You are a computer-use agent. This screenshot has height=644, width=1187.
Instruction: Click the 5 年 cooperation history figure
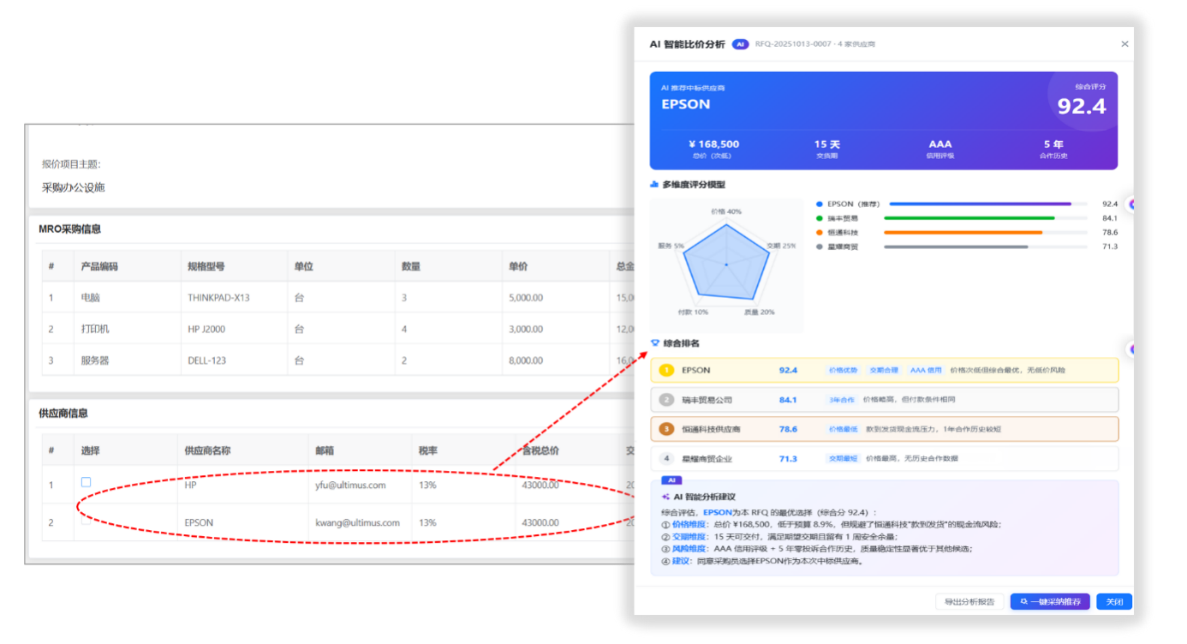tap(1053, 144)
